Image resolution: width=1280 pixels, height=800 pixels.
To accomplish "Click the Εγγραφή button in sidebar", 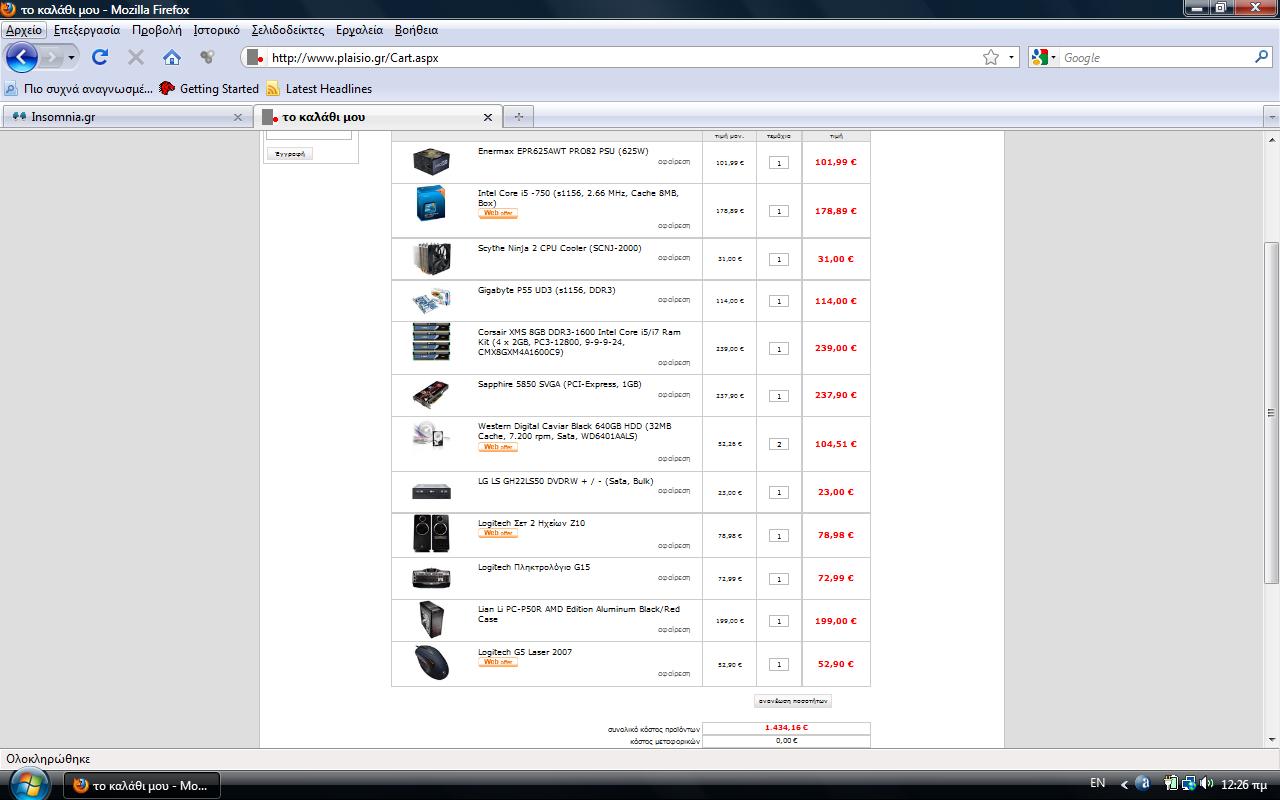I will [x=290, y=153].
